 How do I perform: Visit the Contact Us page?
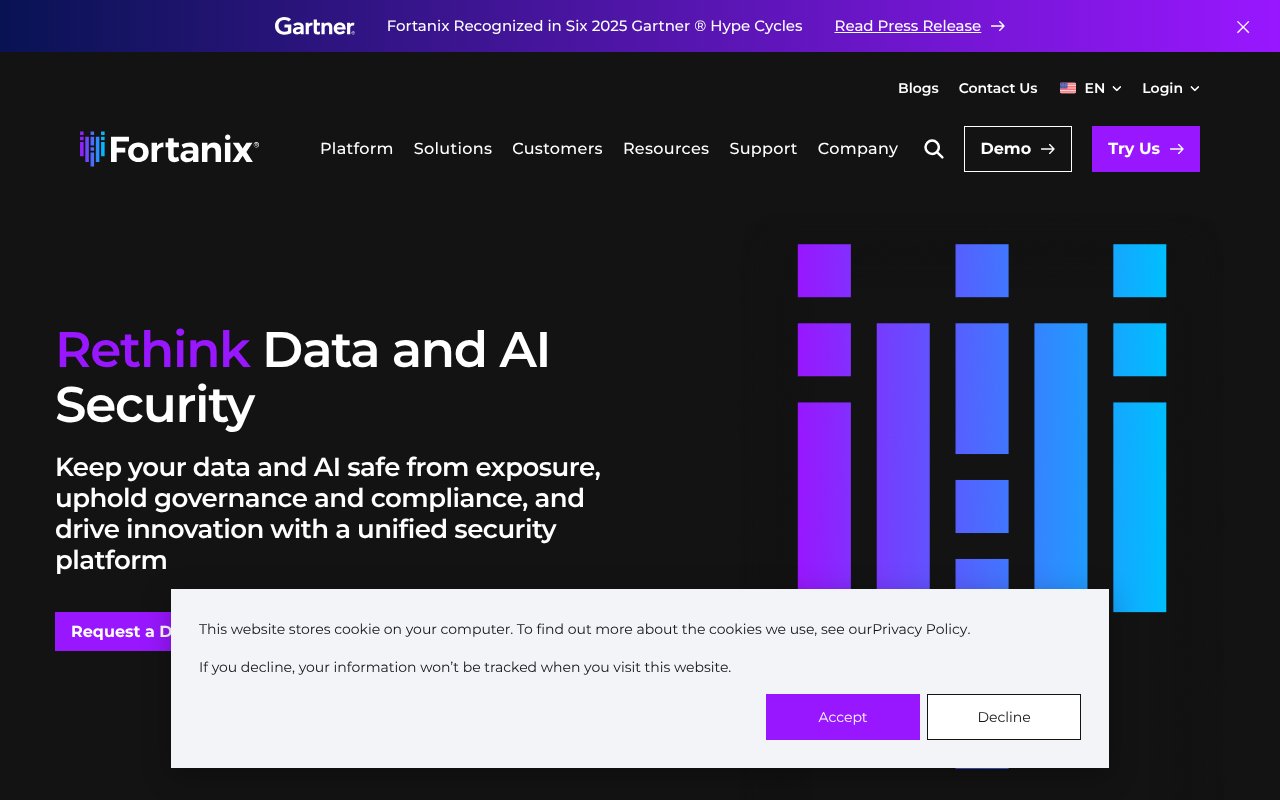tap(997, 88)
